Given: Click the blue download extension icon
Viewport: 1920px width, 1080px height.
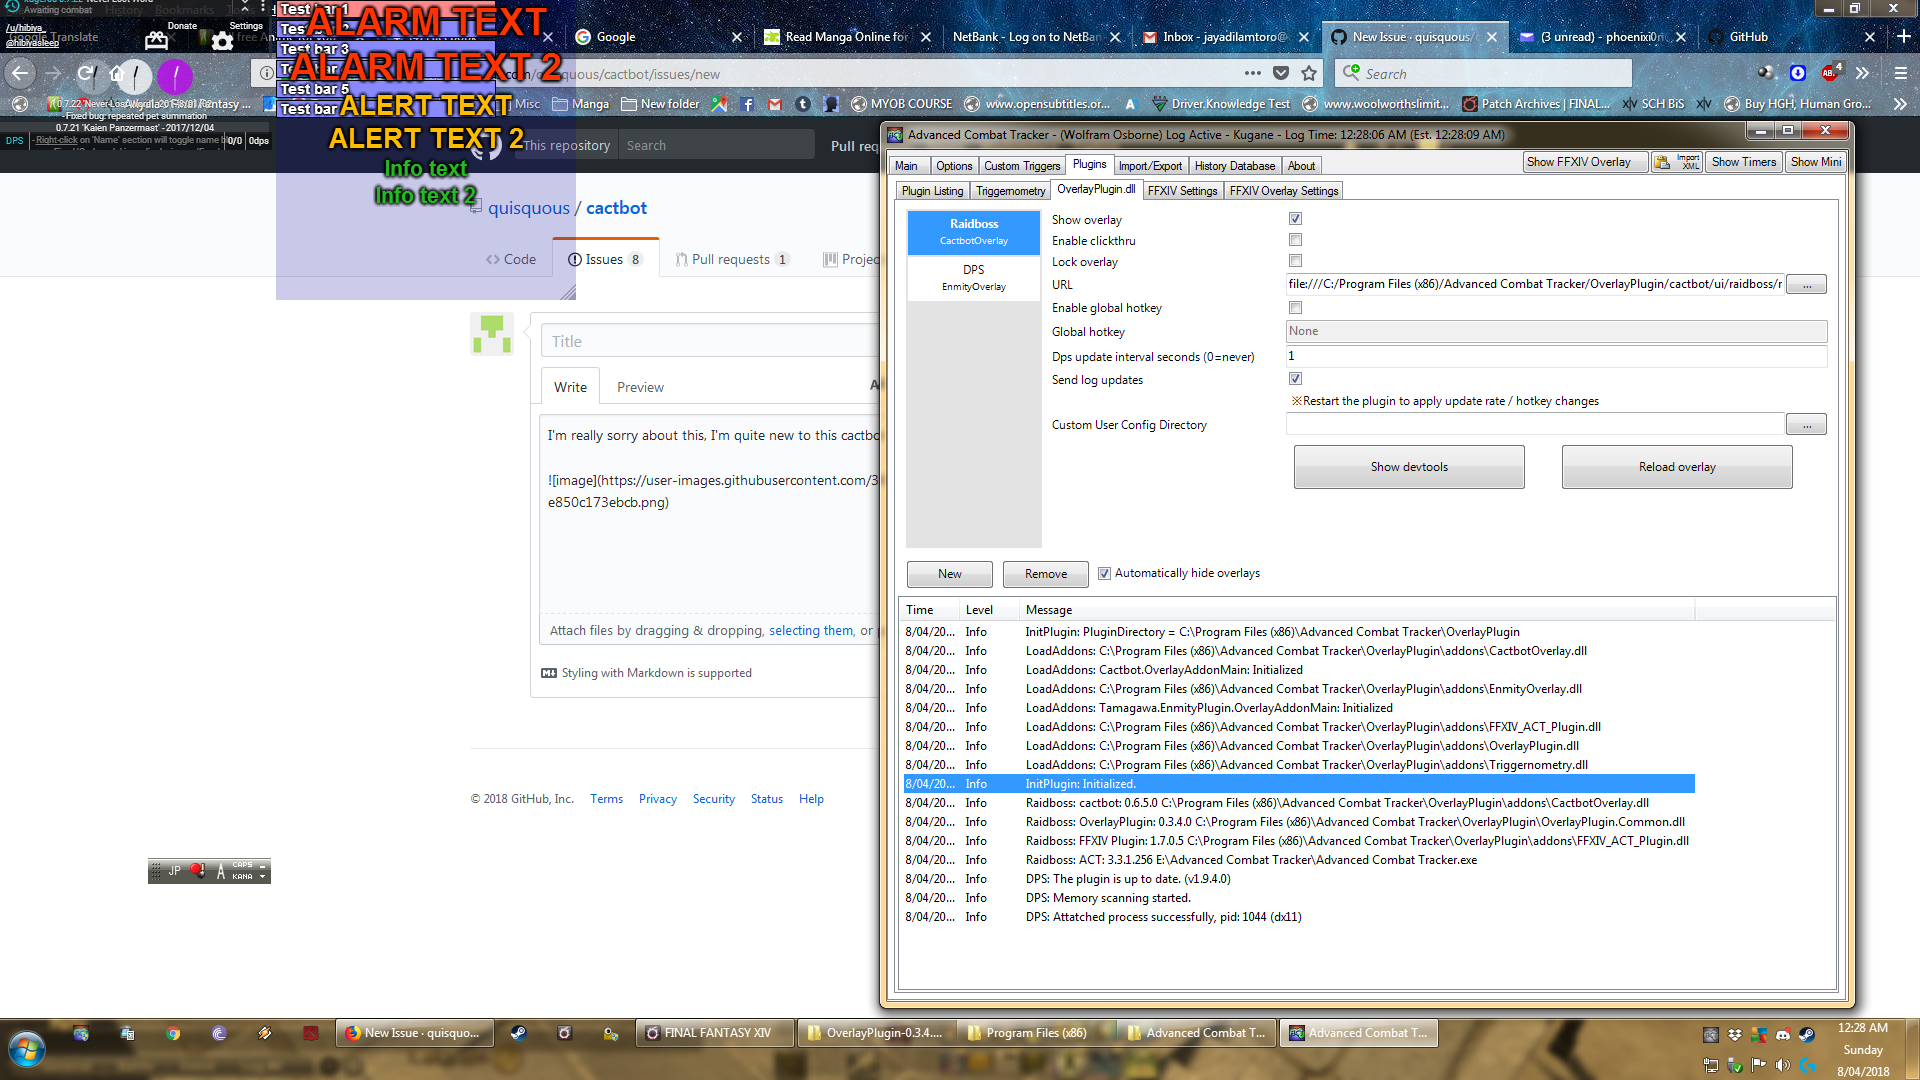Looking at the screenshot, I should [1798, 73].
